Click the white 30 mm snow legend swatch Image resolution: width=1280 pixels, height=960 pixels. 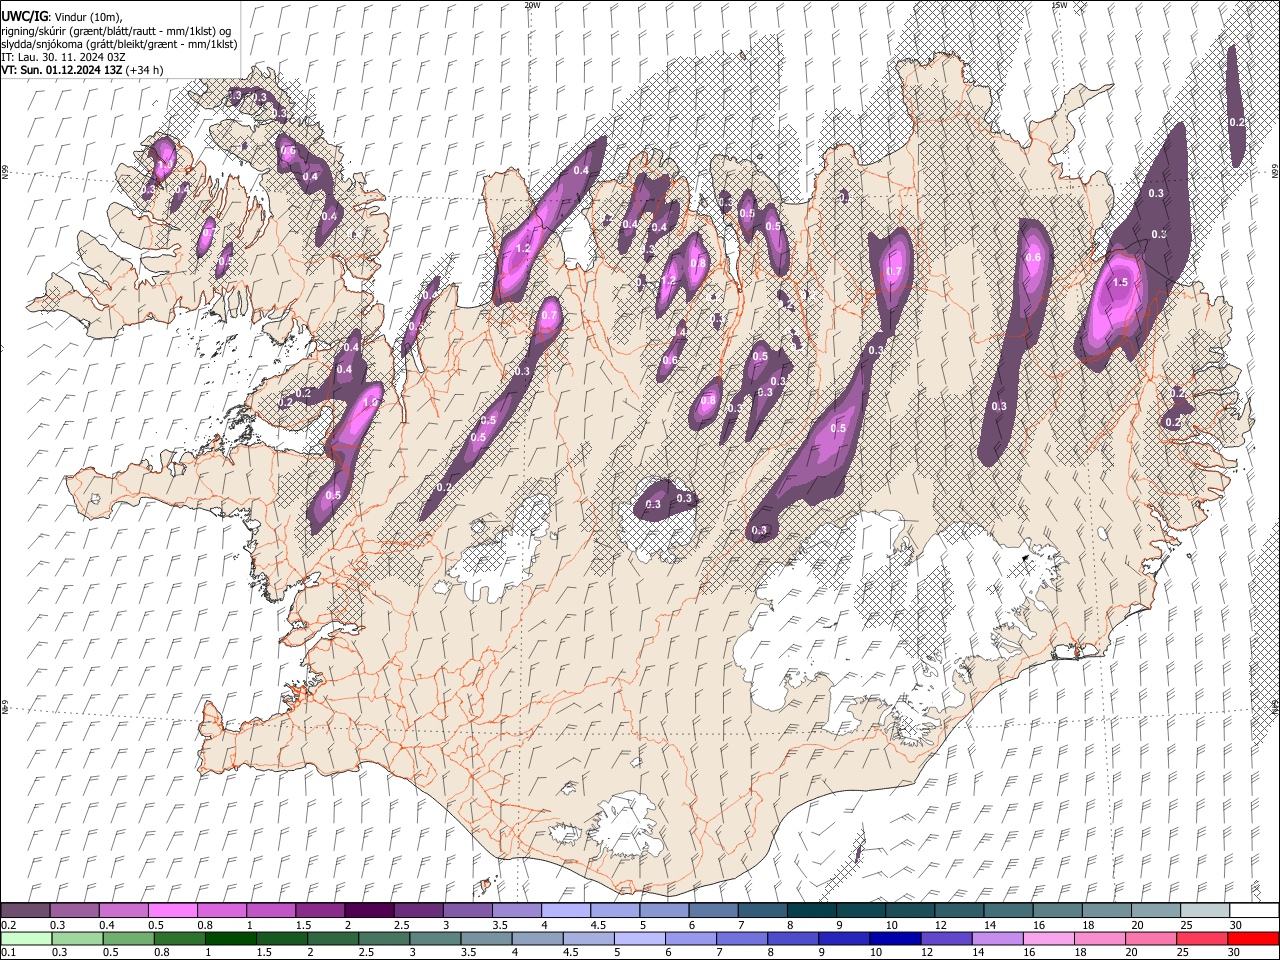pos(1254,910)
